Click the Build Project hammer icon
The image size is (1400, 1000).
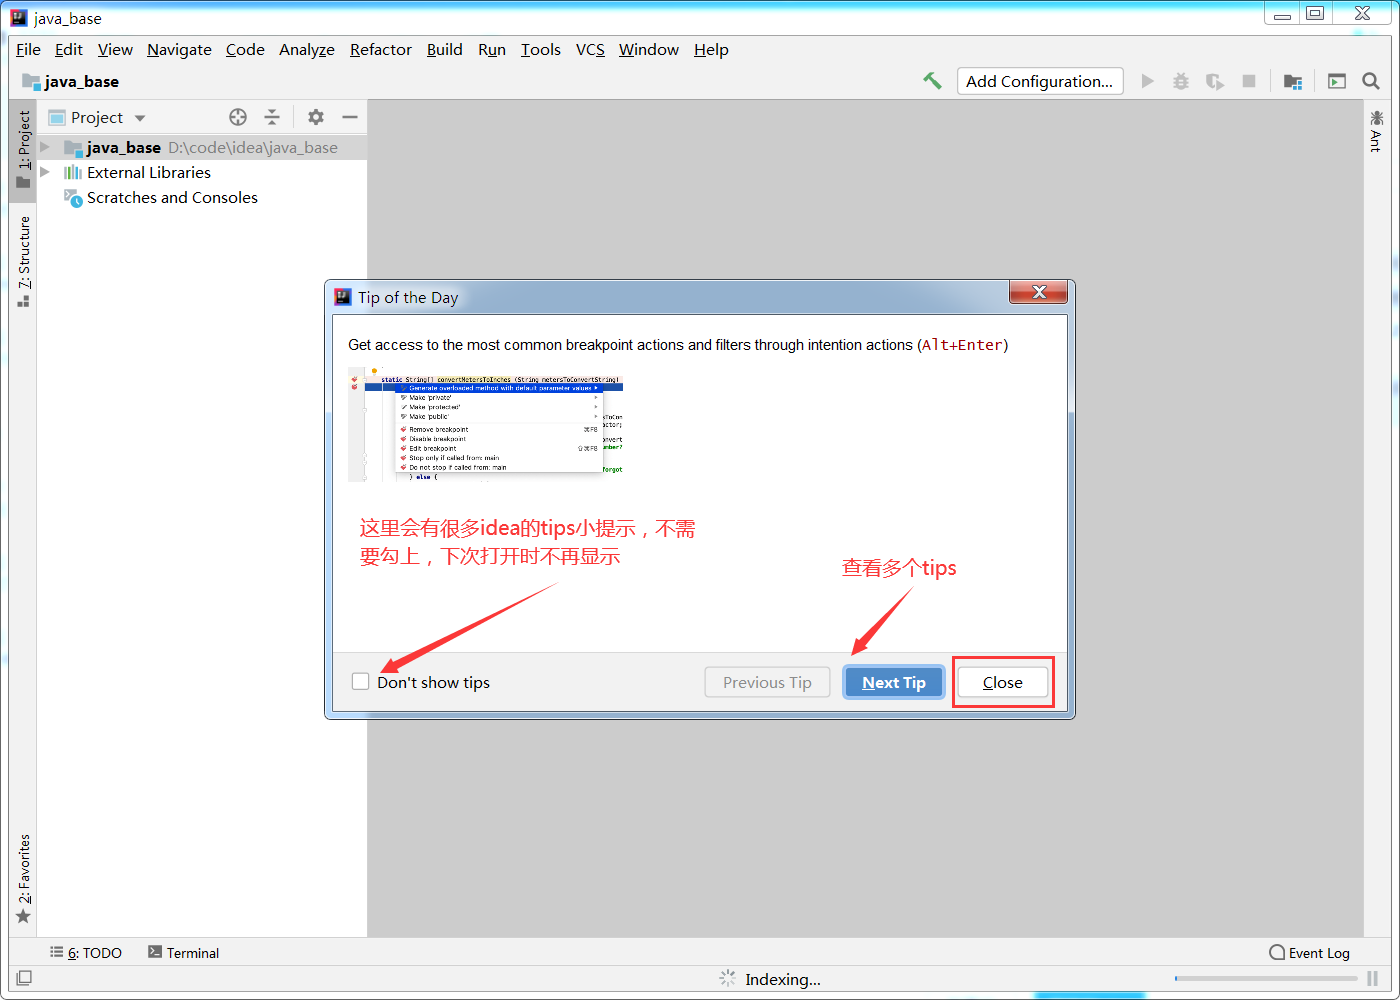[932, 81]
